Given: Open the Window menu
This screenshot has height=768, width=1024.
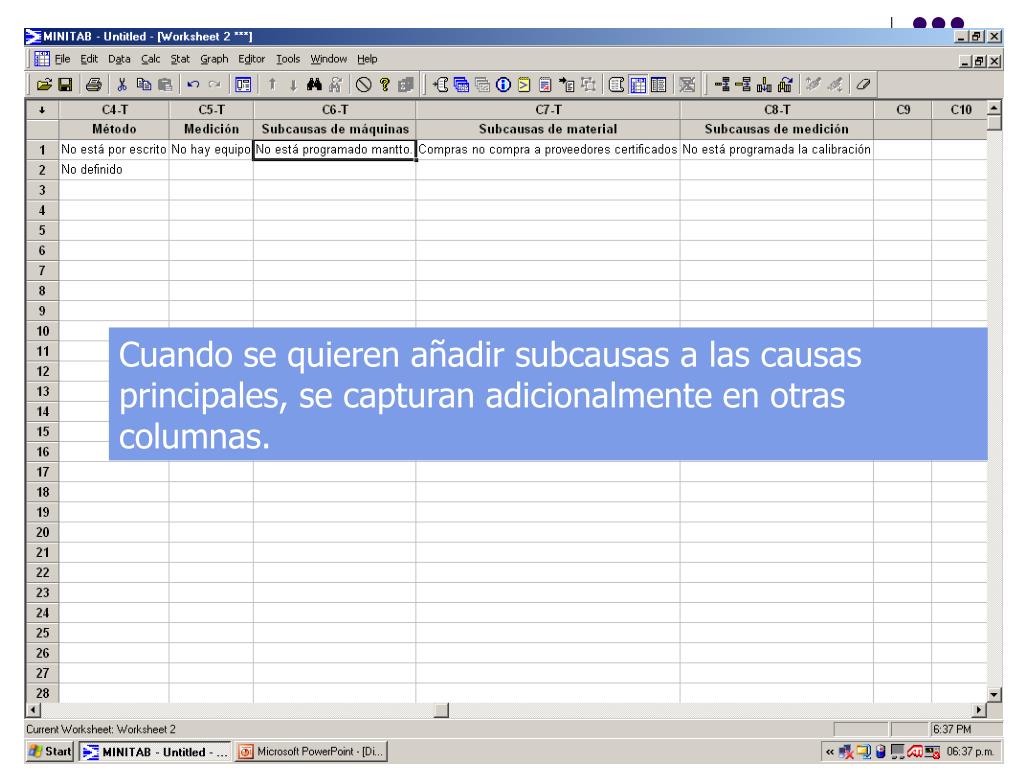Looking at the screenshot, I should (x=328, y=59).
